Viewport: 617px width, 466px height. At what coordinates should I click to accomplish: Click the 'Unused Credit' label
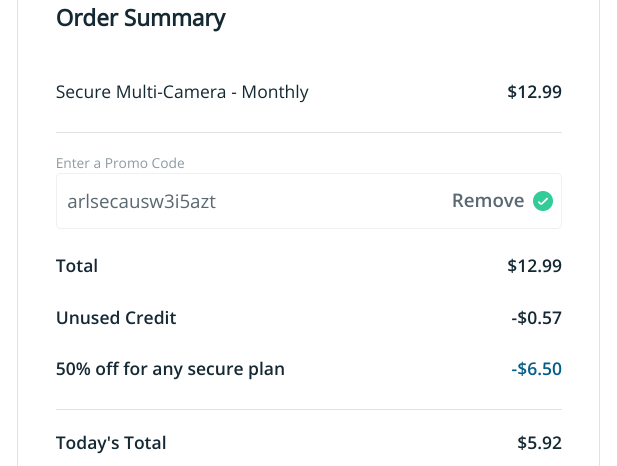(116, 318)
